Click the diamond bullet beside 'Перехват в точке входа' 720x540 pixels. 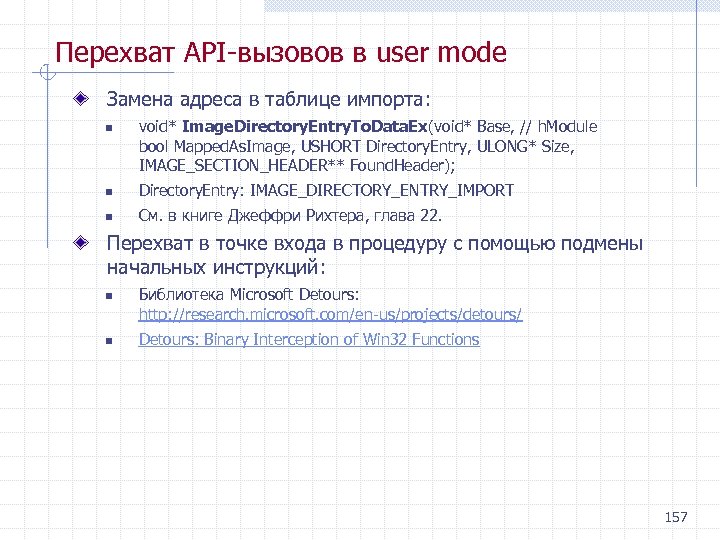tap(81, 242)
